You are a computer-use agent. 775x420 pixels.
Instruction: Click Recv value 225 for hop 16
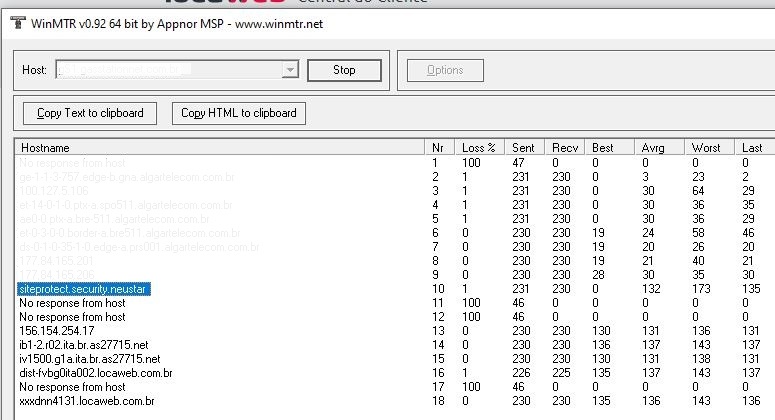click(561, 373)
